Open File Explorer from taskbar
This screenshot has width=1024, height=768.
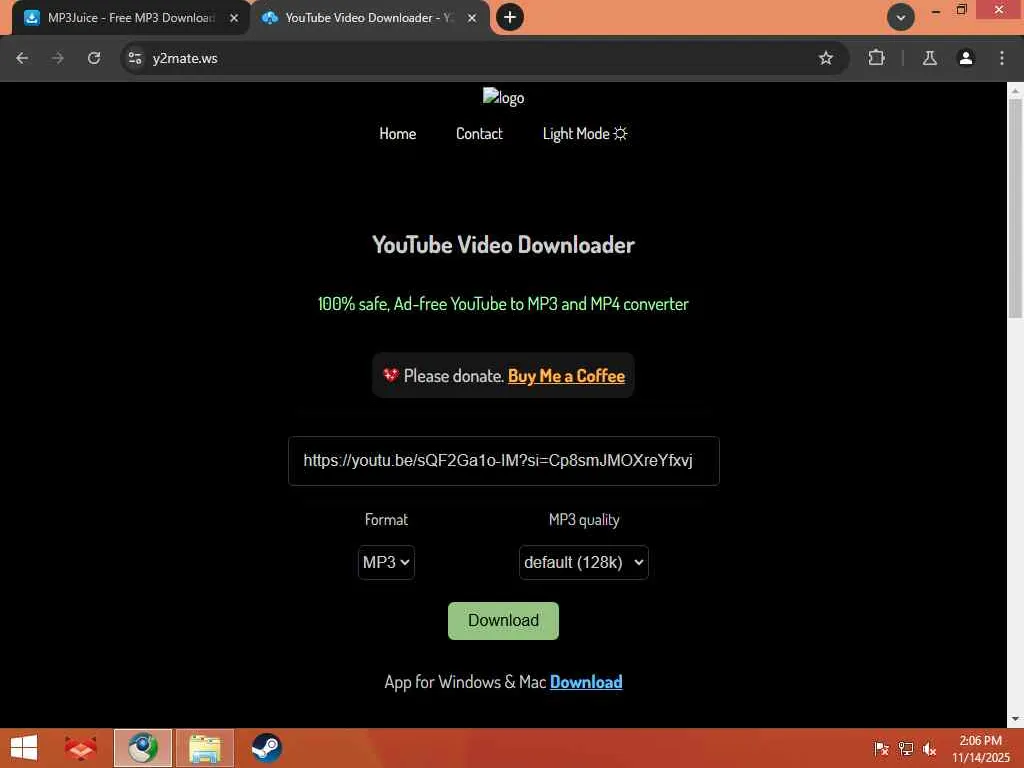204,748
